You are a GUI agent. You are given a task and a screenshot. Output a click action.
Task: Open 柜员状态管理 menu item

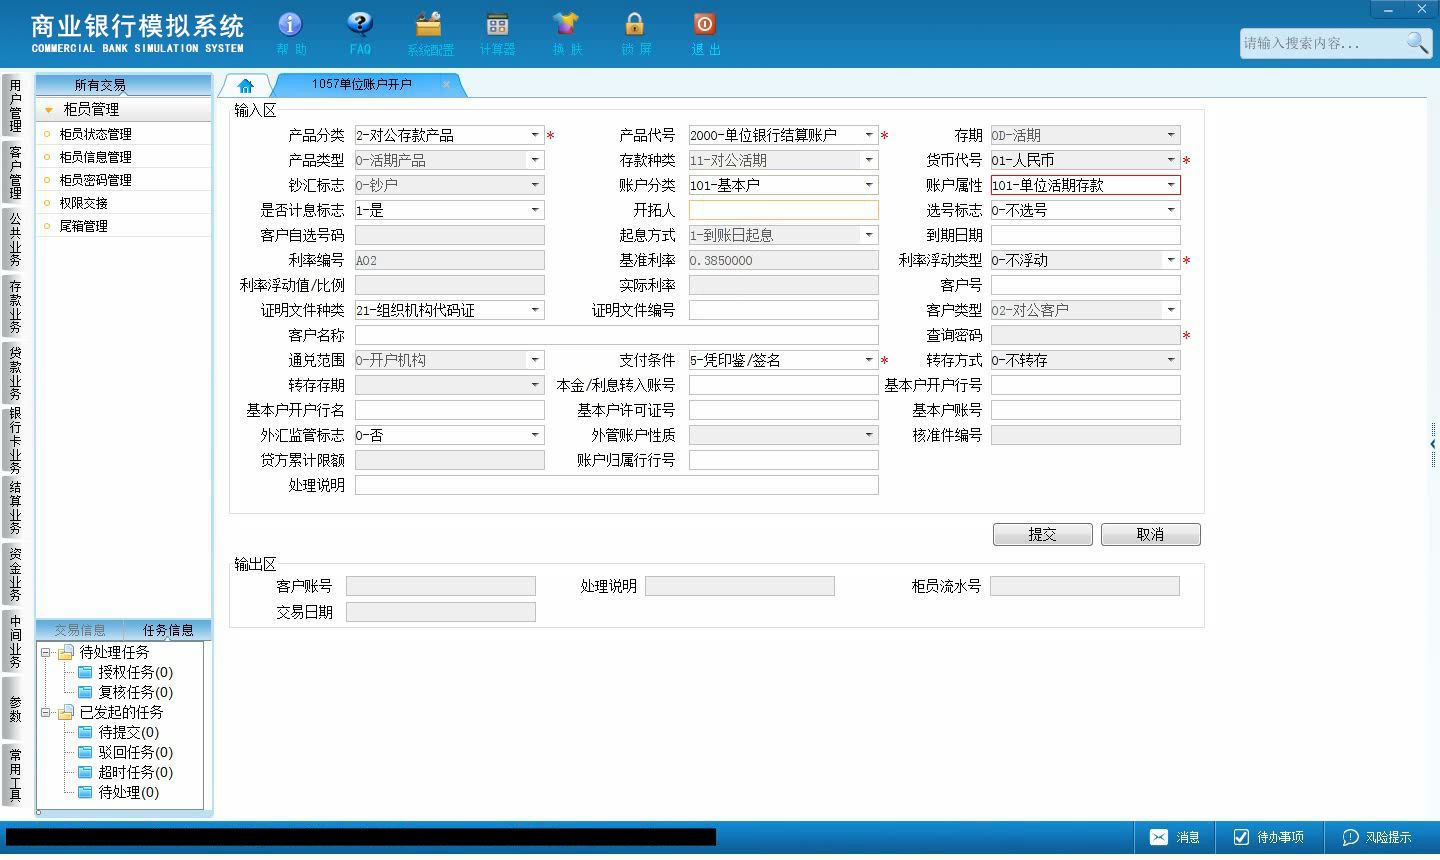(x=124, y=134)
